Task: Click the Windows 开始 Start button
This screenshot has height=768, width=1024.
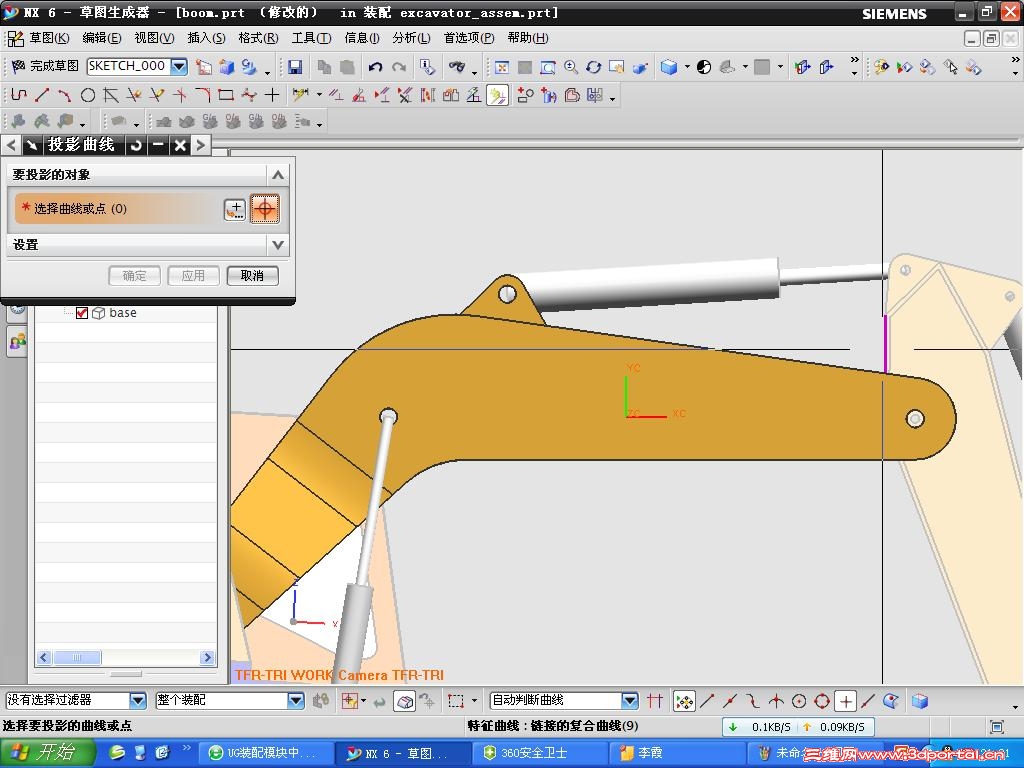Action: (x=47, y=753)
